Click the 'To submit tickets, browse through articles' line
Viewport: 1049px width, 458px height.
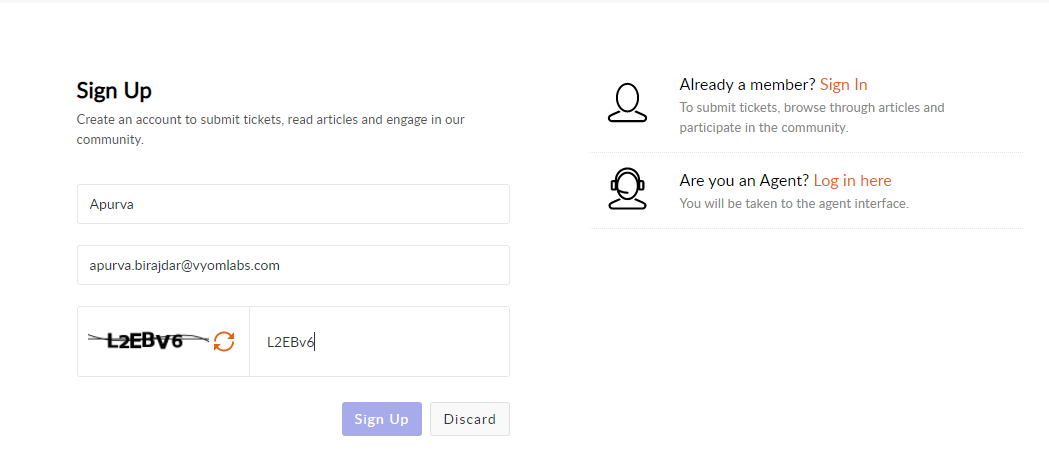pos(812,107)
